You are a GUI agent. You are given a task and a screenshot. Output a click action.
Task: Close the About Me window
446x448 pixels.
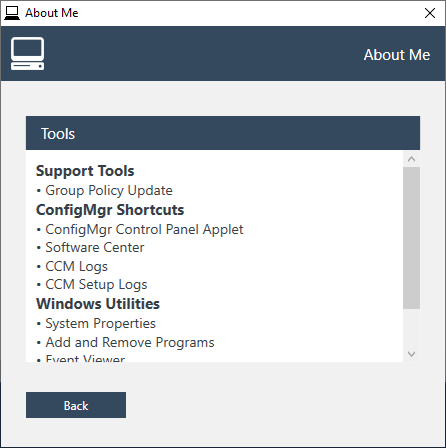click(430, 13)
